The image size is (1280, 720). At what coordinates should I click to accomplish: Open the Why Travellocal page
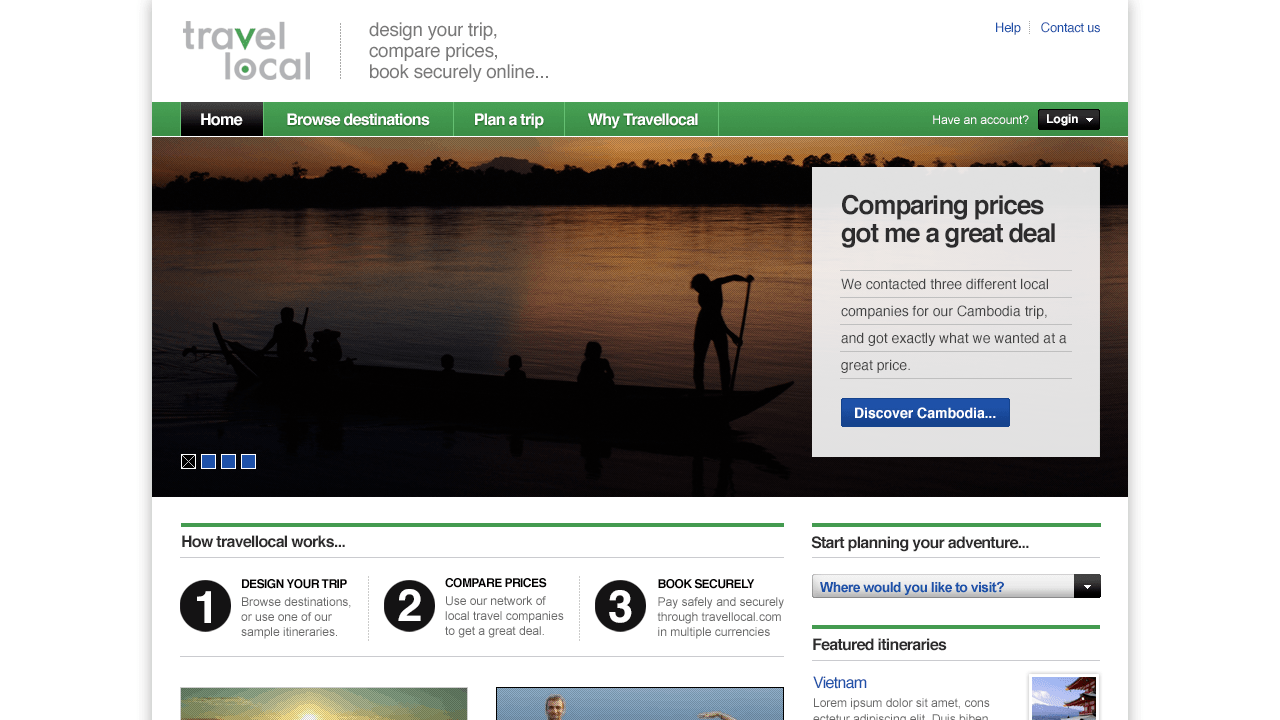click(x=642, y=119)
